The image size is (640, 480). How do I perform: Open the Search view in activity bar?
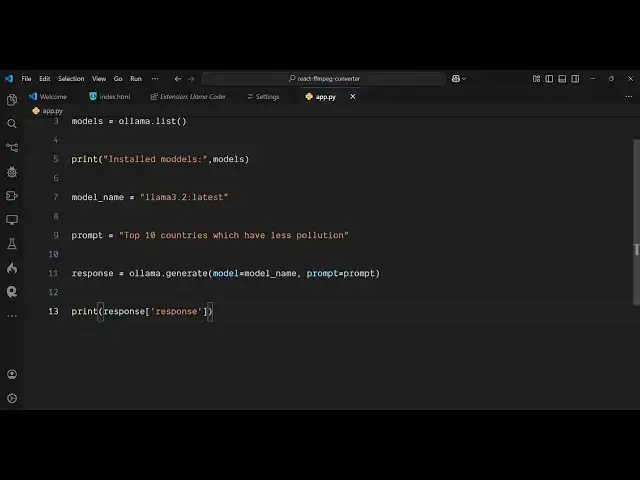tap(12, 124)
